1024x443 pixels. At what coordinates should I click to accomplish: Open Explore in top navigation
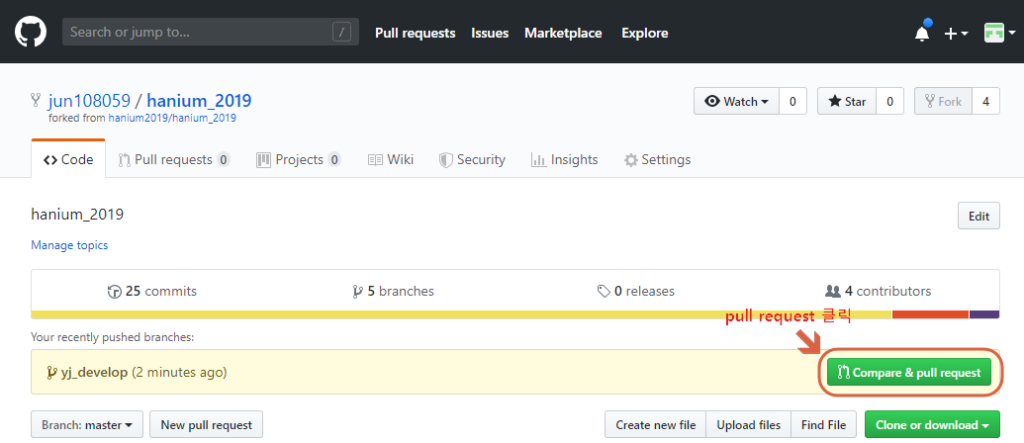(645, 33)
